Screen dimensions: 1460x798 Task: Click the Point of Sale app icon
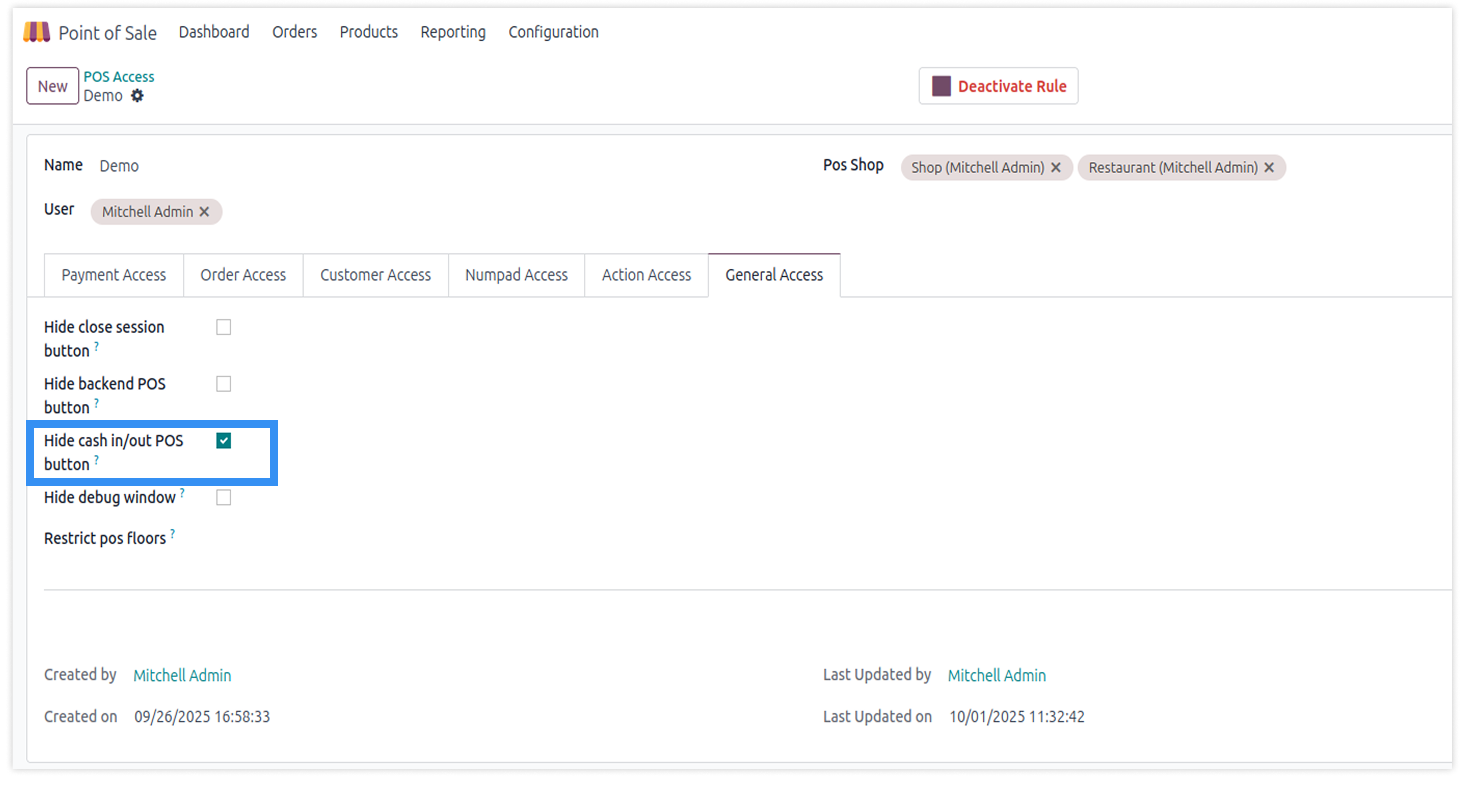(36, 32)
